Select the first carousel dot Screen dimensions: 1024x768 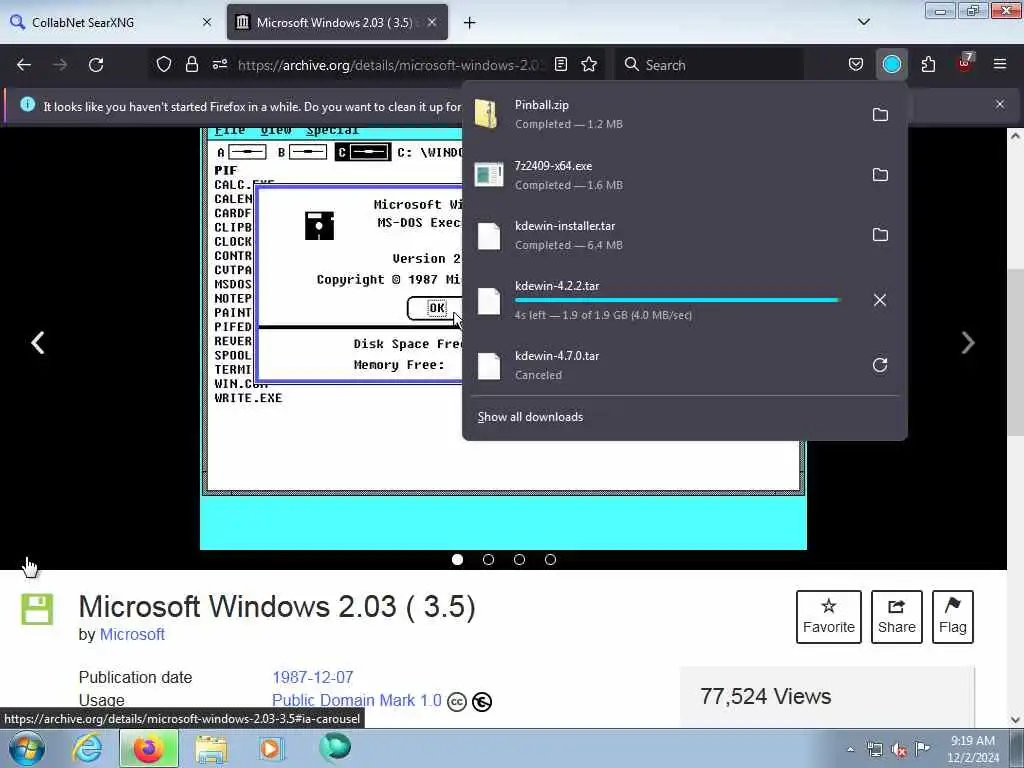pos(457,560)
